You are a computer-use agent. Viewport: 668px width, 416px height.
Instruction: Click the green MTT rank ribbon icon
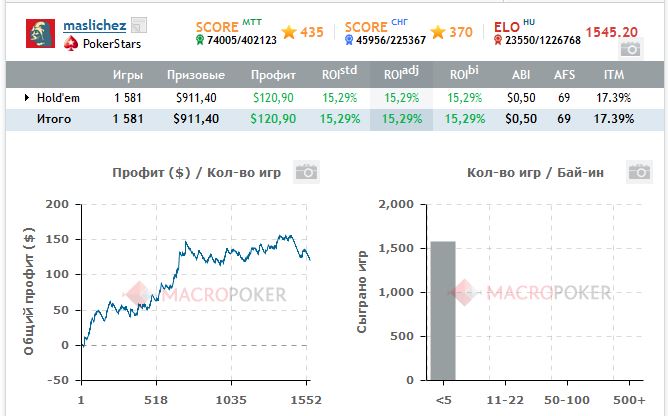click(199, 41)
